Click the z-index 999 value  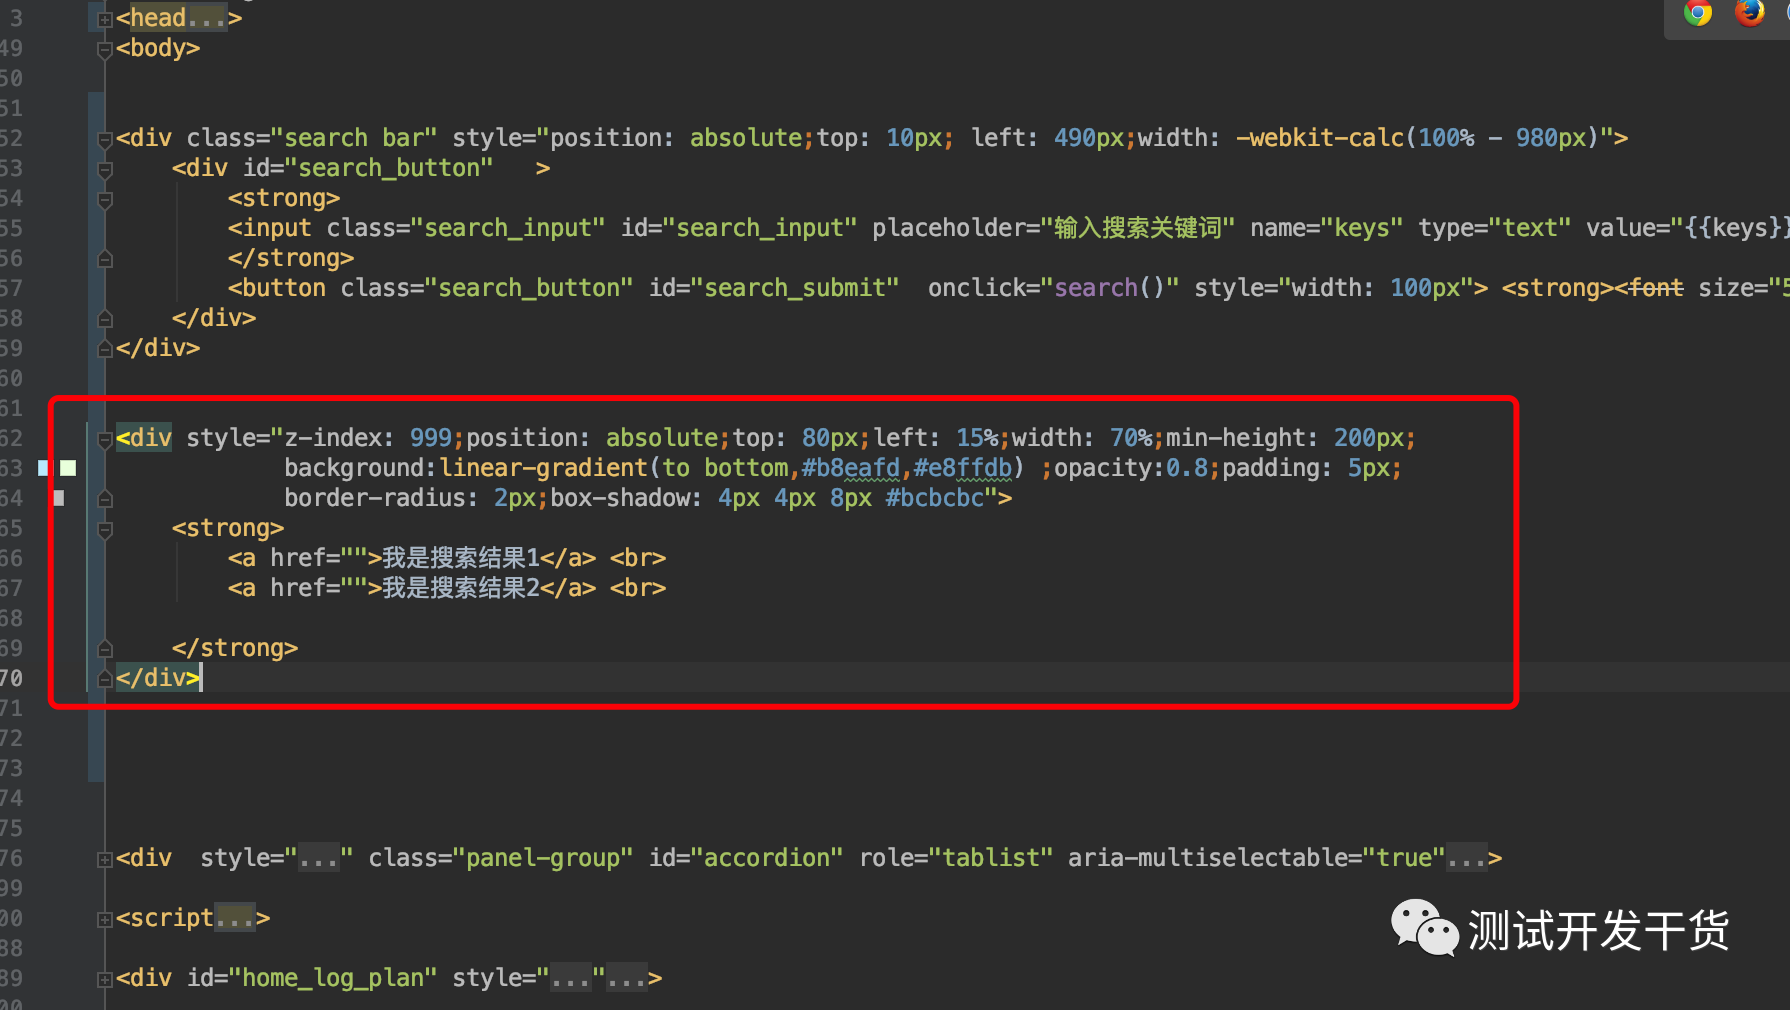point(431,438)
